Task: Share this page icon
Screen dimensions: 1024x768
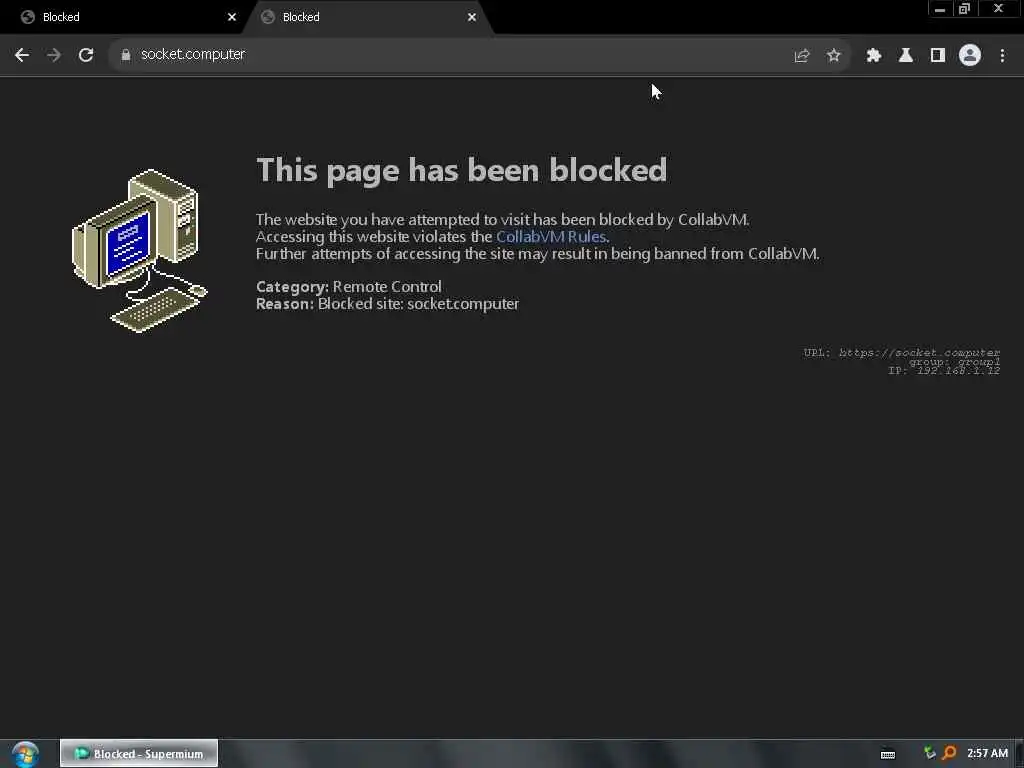Action: point(802,56)
